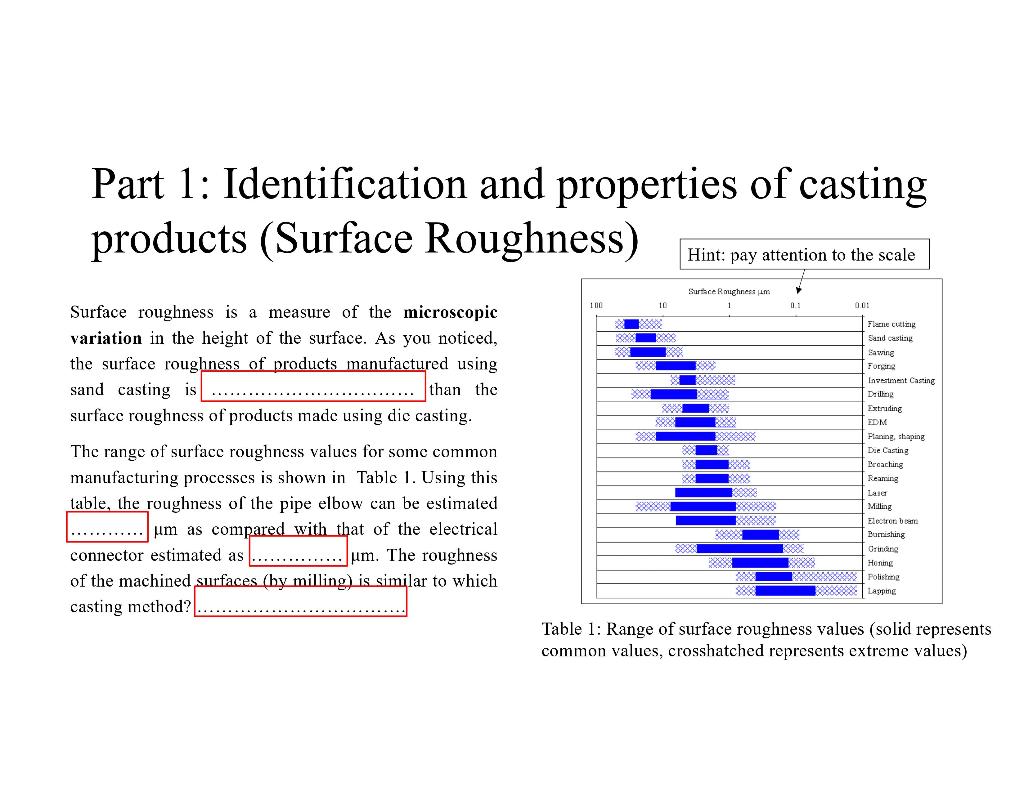Viewport: 1024px width, 791px height.
Task: Click the 'Flame cutting' chart label
Action: point(891,324)
